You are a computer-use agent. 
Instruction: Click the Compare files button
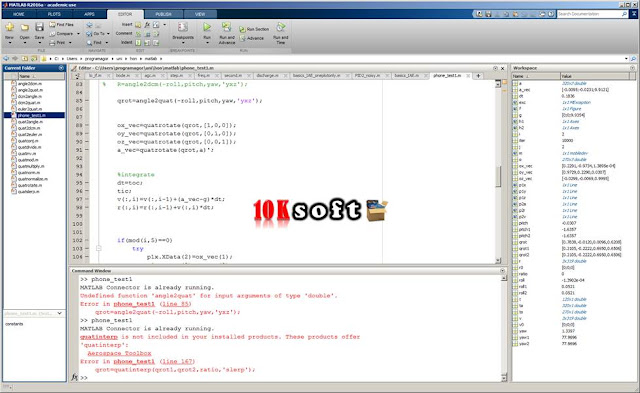[61, 33]
